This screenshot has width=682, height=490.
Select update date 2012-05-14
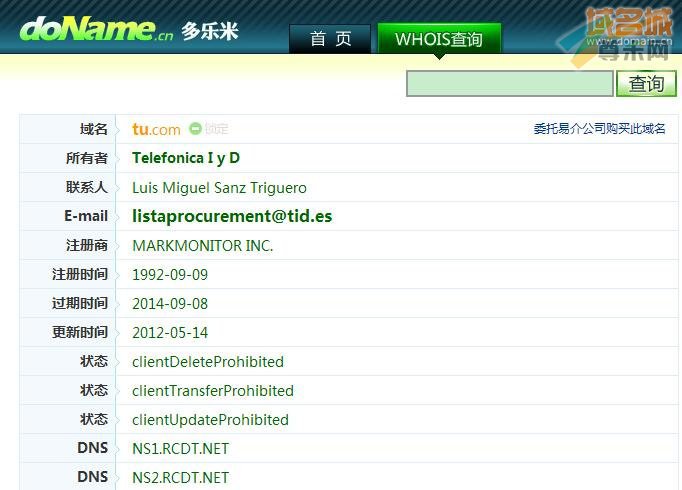coord(170,333)
